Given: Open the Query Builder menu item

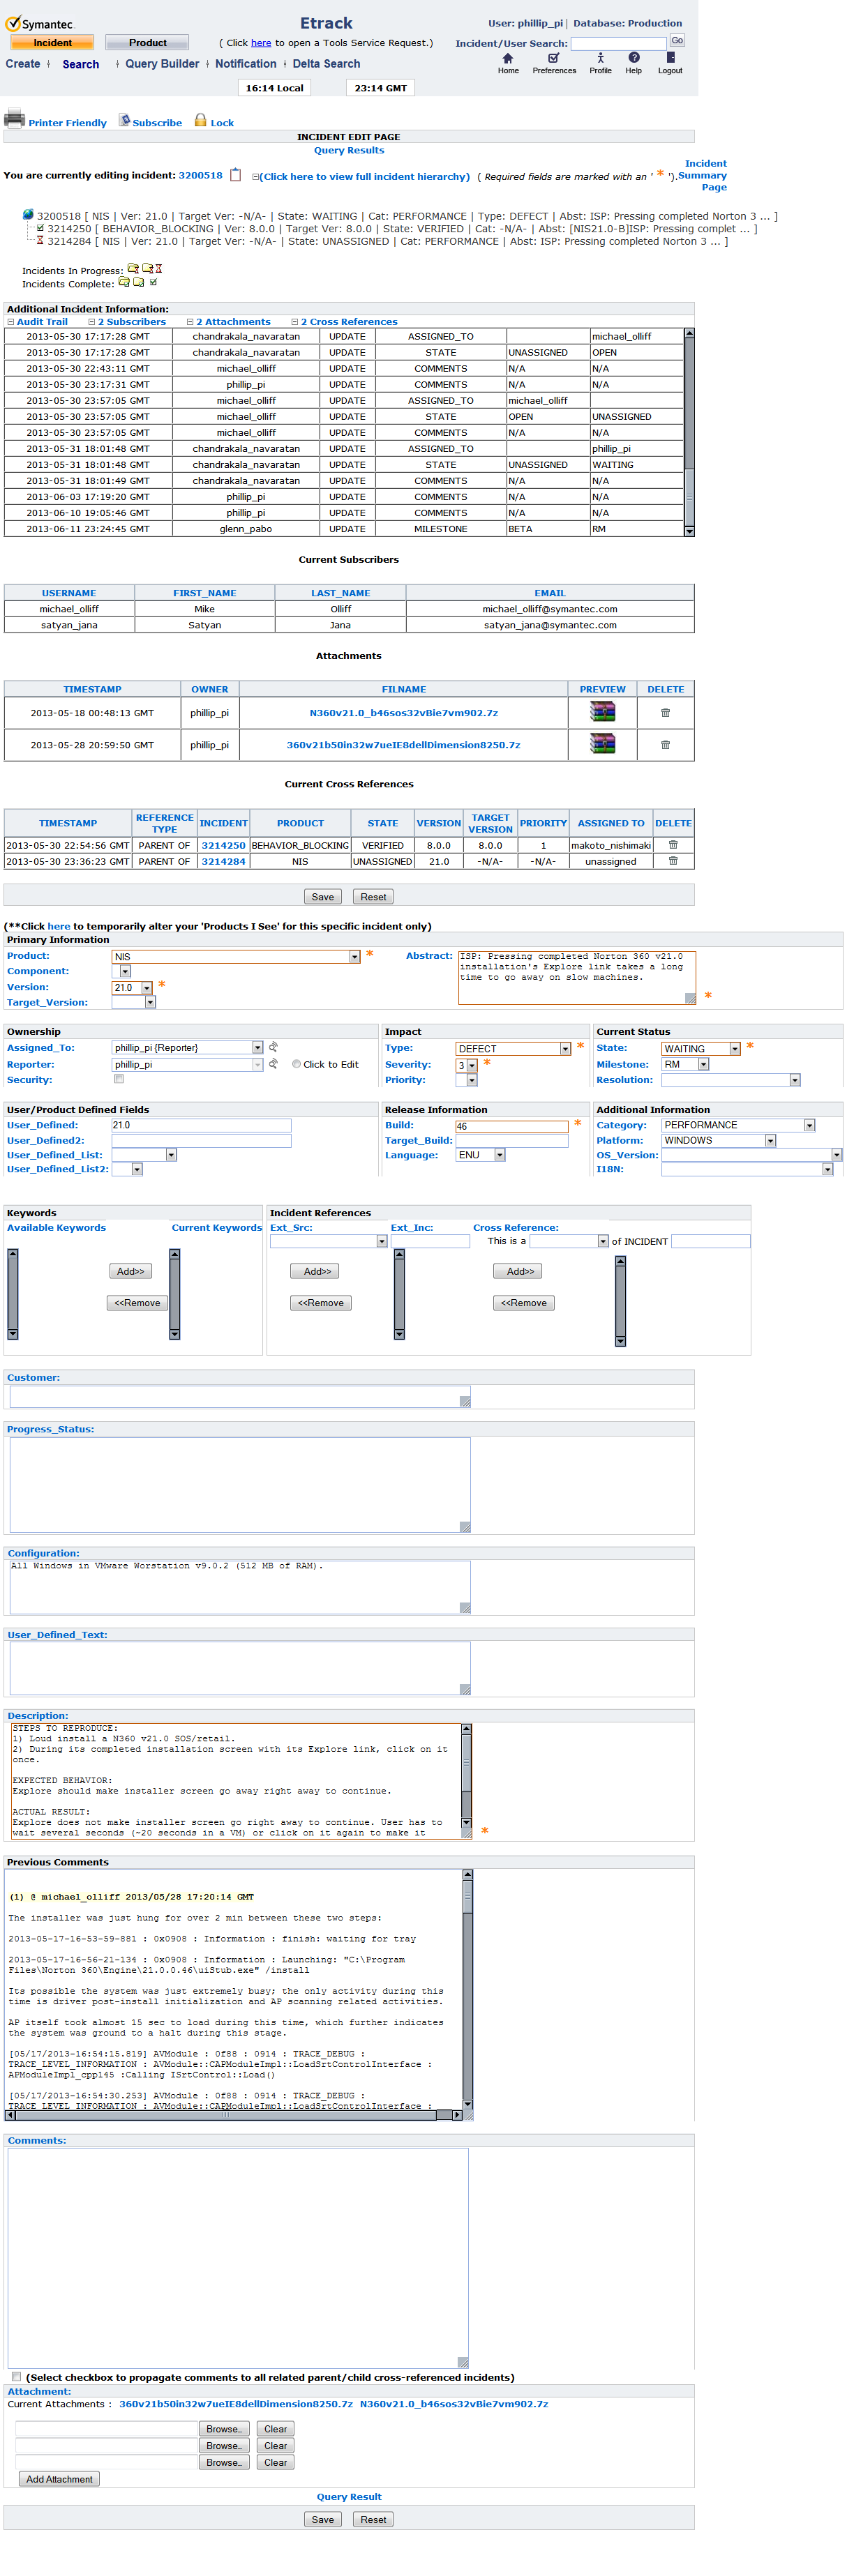Looking at the screenshot, I should 162,64.
